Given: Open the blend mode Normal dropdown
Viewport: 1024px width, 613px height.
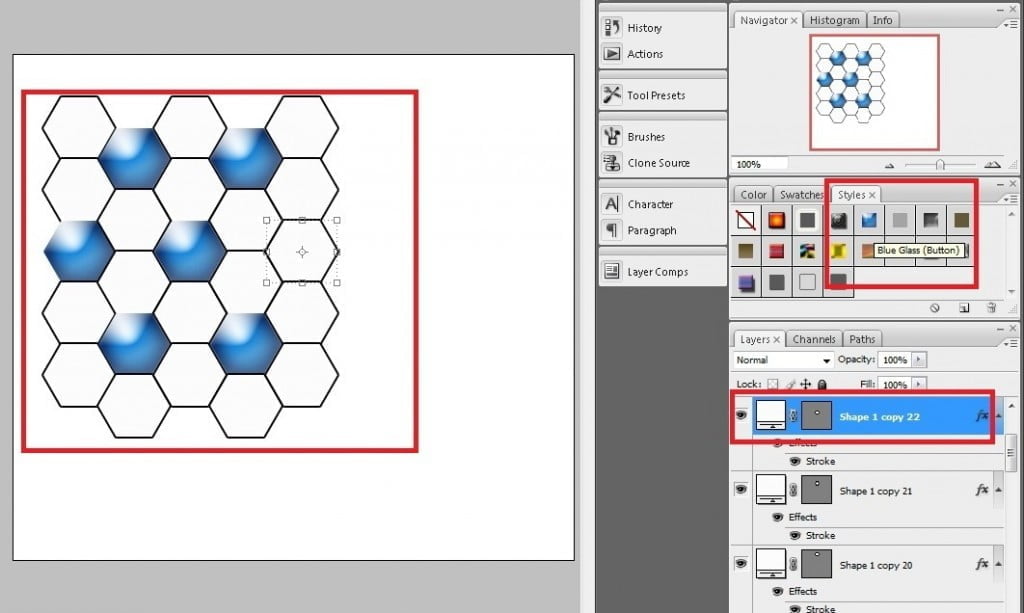Looking at the screenshot, I should pos(783,360).
